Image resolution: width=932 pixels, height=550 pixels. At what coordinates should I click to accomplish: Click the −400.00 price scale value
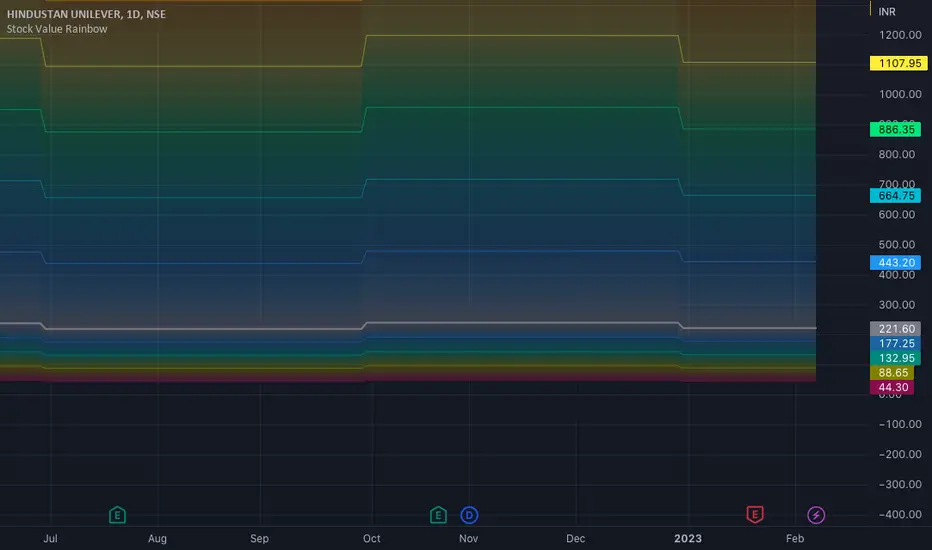pos(900,515)
